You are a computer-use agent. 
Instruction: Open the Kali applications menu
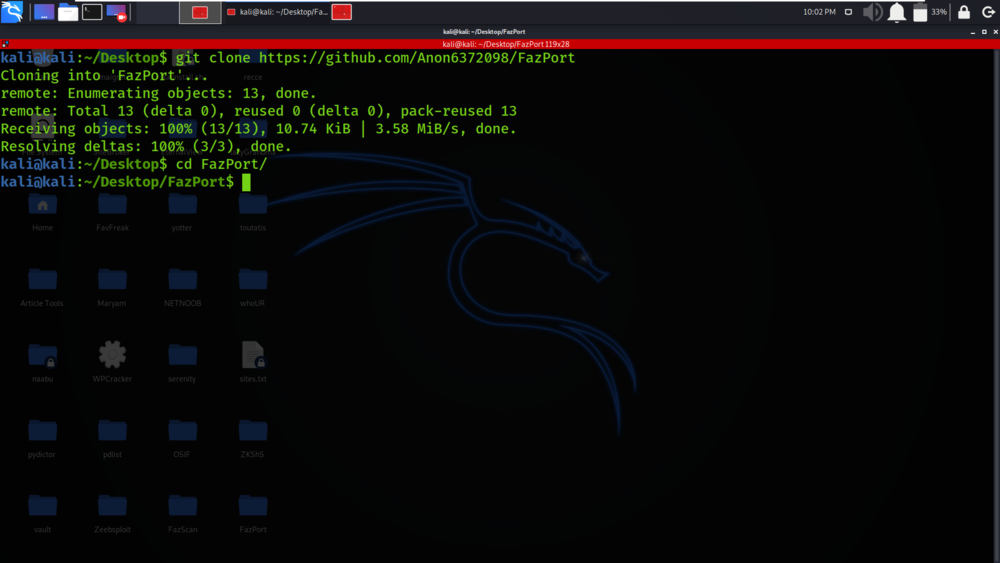(12, 11)
